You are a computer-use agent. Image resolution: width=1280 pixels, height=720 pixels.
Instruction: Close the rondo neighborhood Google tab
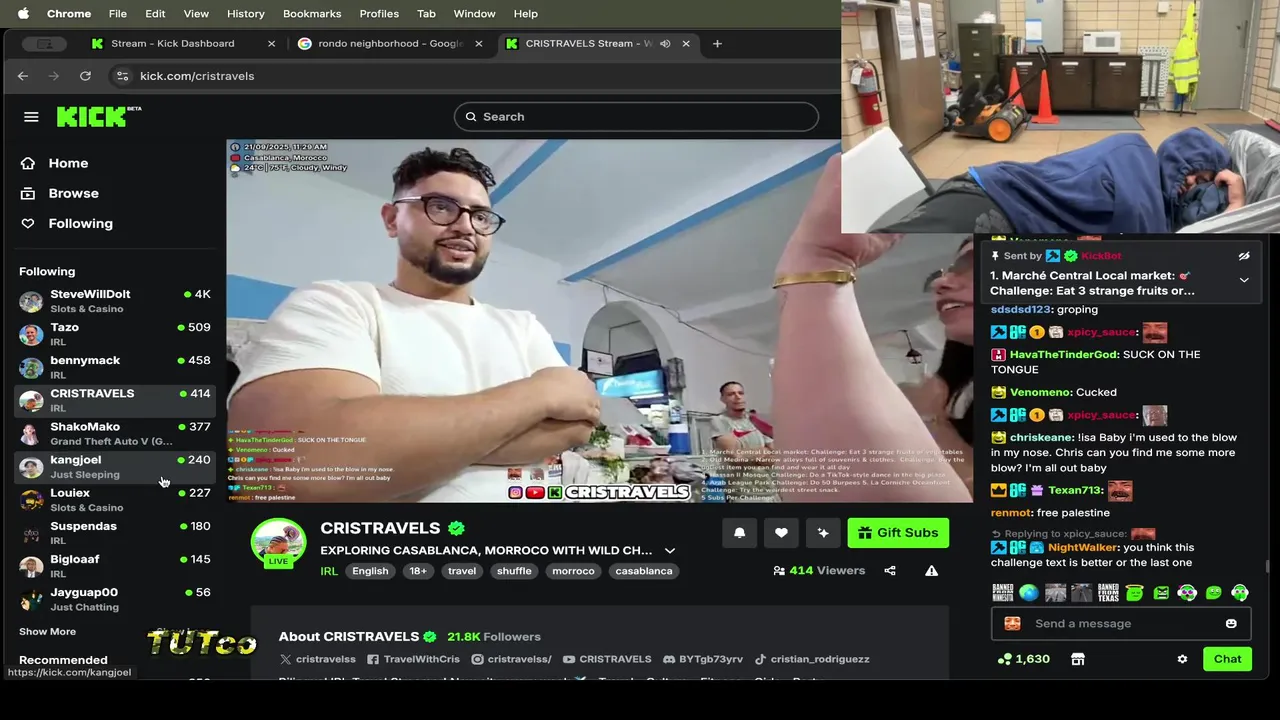pos(478,43)
